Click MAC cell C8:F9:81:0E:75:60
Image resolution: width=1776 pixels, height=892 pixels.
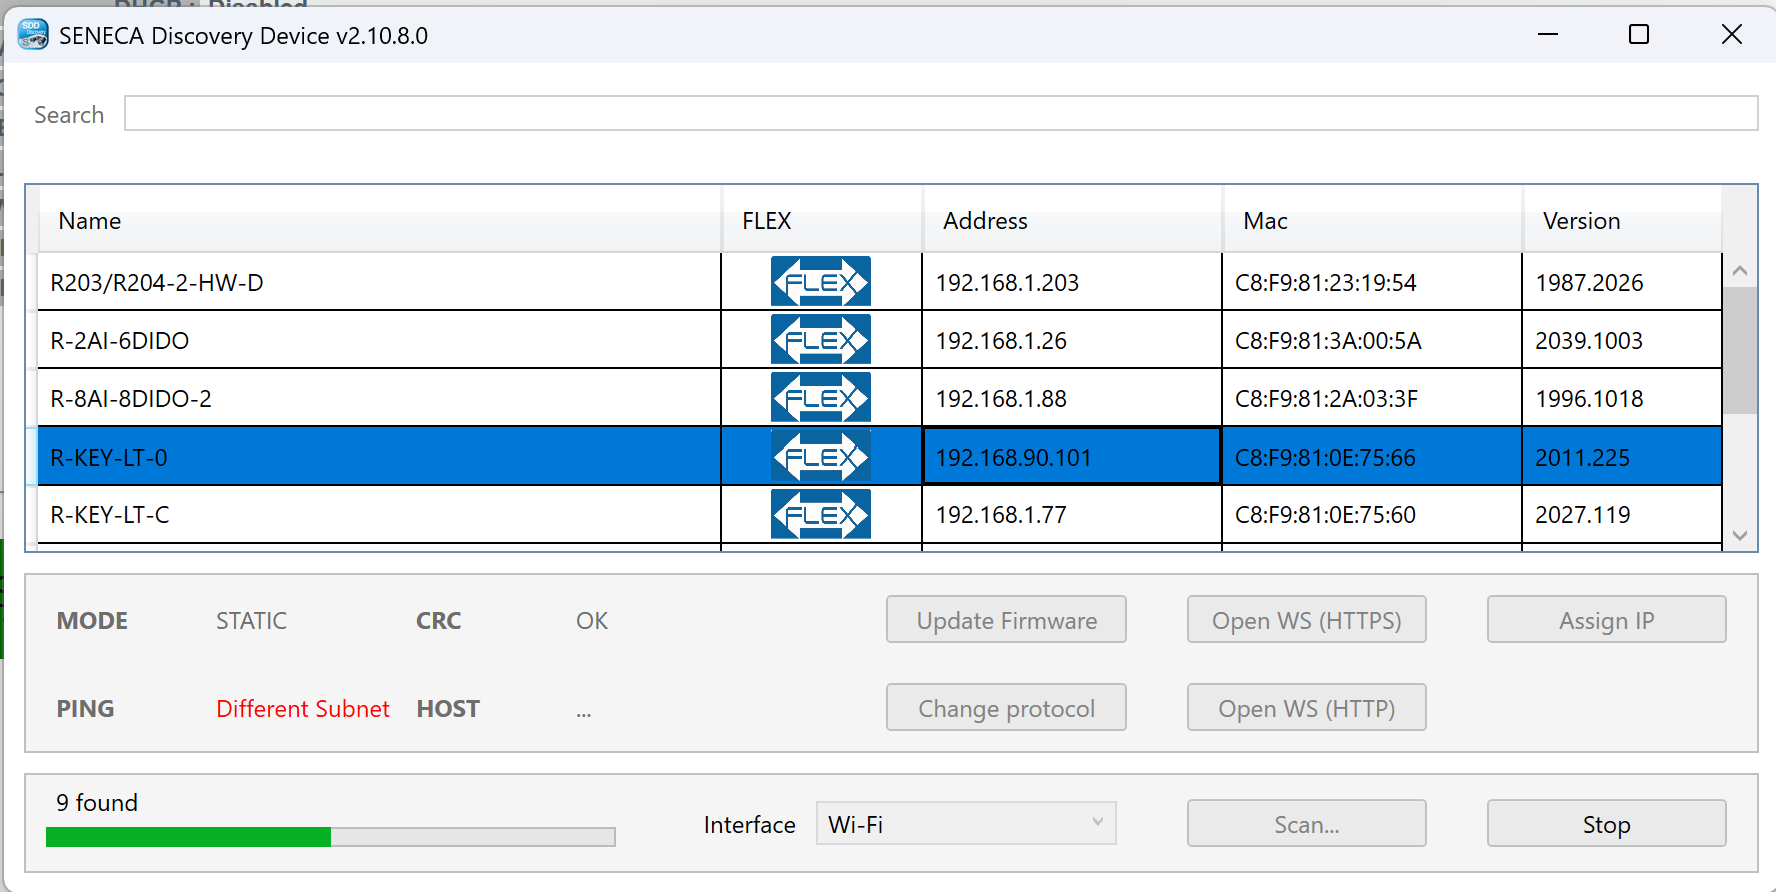point(1372,515)
